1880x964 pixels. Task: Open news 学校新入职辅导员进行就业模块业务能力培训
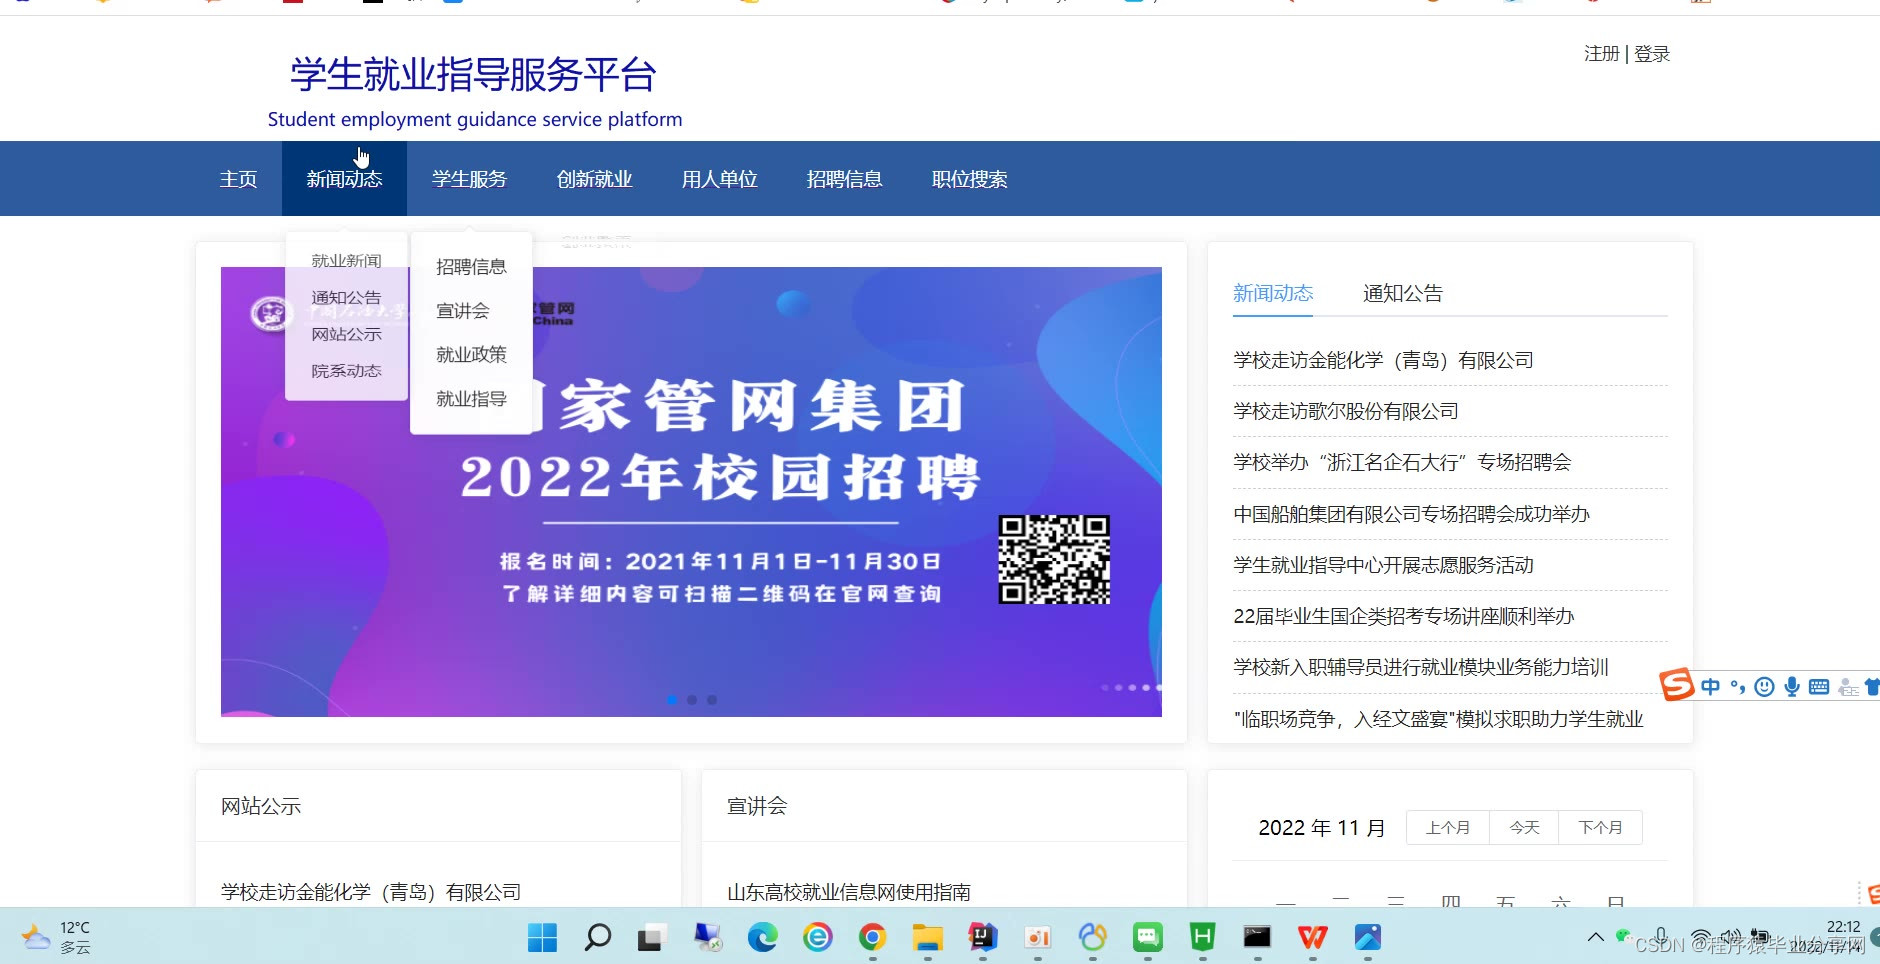(1420, 667)
